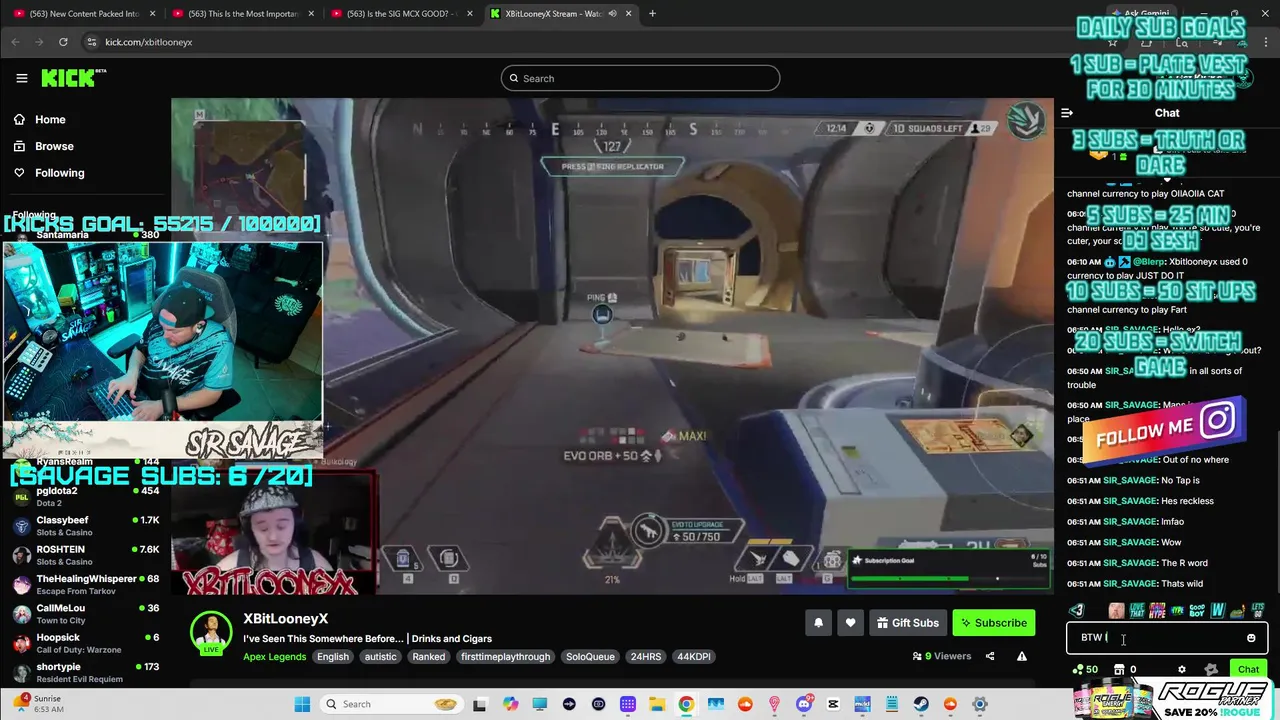Insert the W emote
1280x720 pixels.
click(1217, 610)
